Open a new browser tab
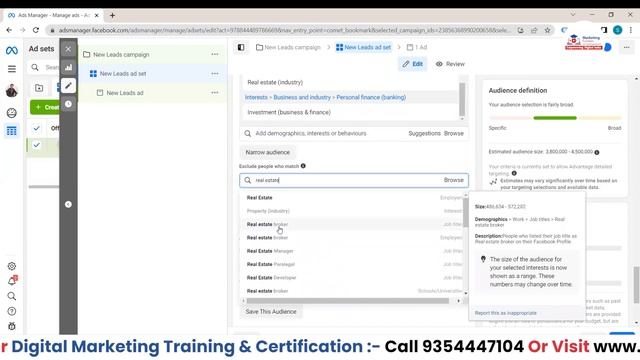Screen dimensions: 640x360 coord(112,16)
